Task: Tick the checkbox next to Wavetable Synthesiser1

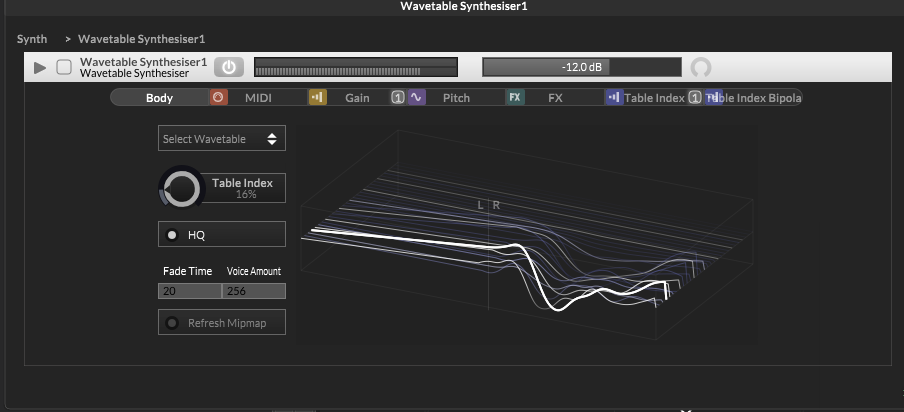Action: pos(64,67)
